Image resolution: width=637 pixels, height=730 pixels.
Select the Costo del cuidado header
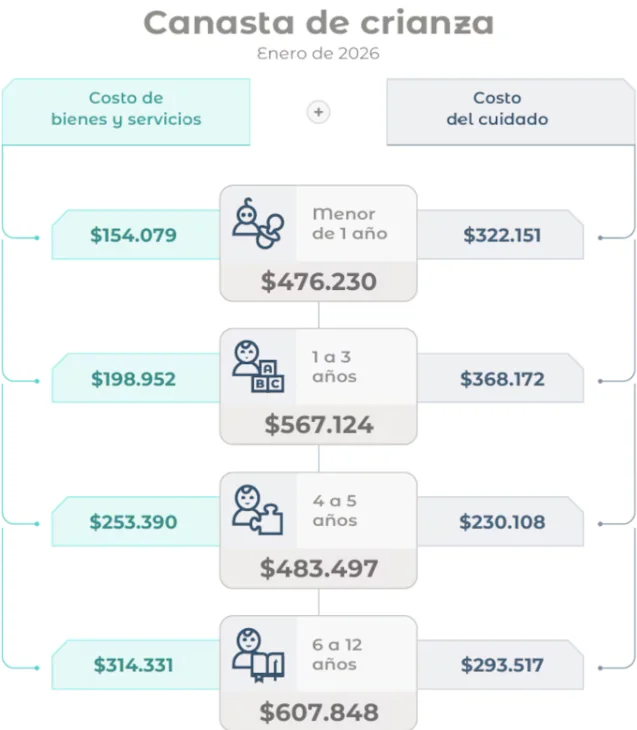(x=497, y=109)
